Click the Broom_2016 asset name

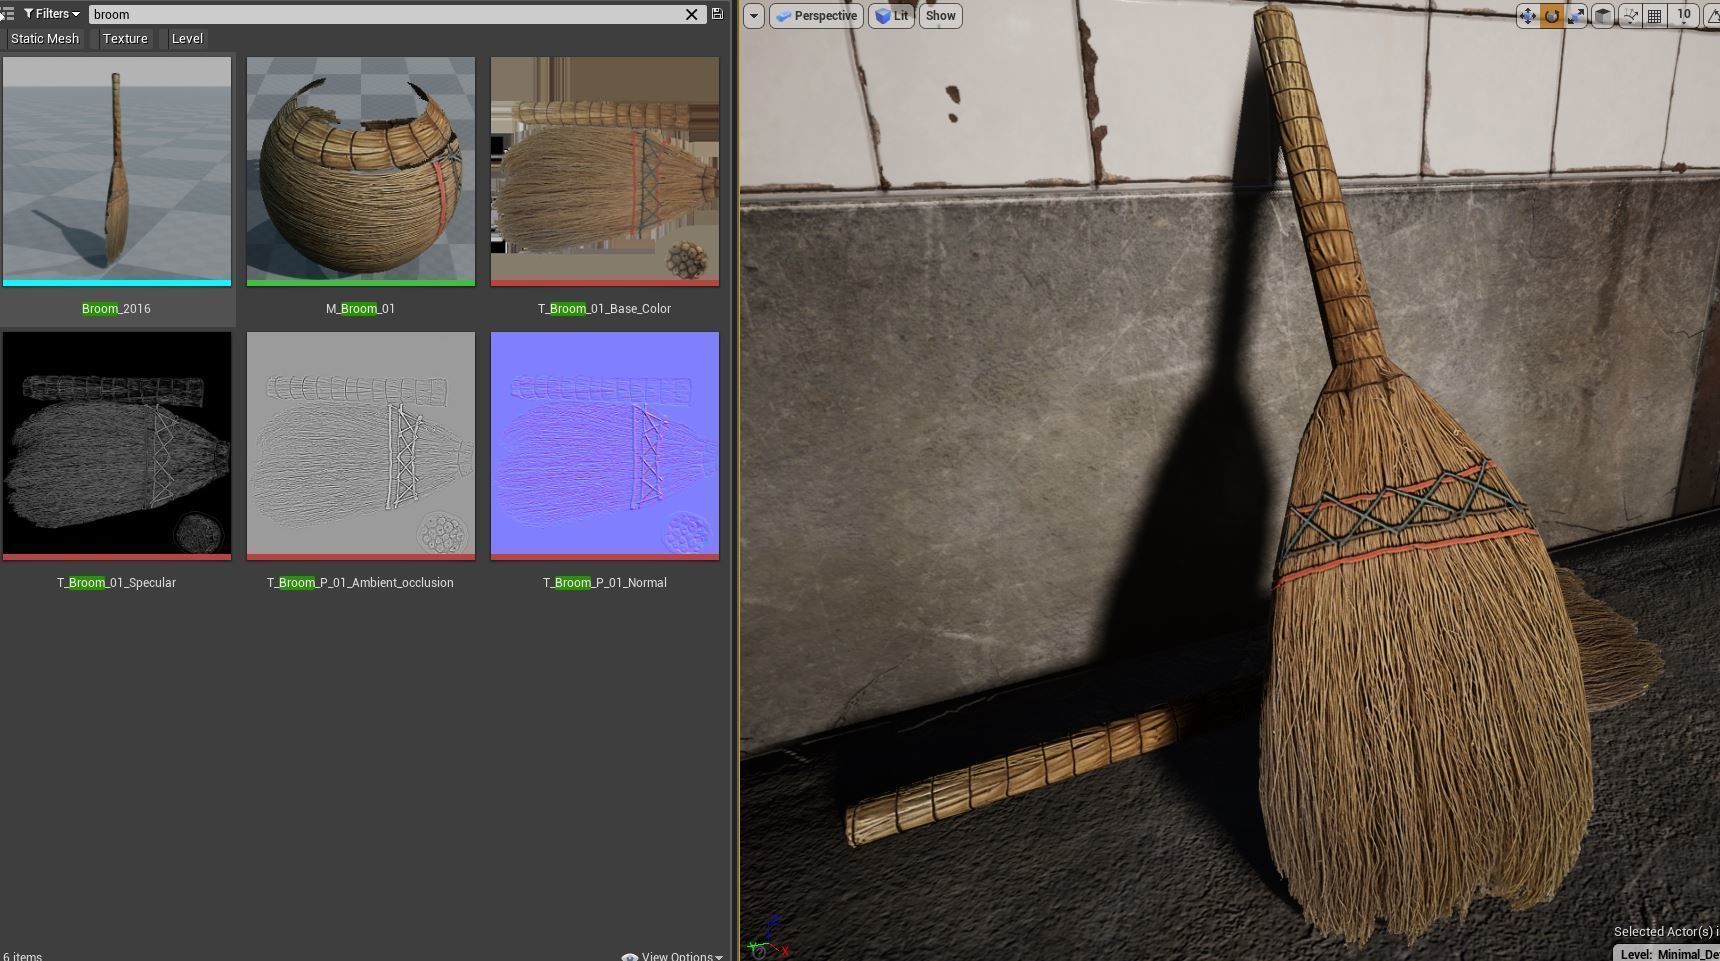click(x=116, y=308)
